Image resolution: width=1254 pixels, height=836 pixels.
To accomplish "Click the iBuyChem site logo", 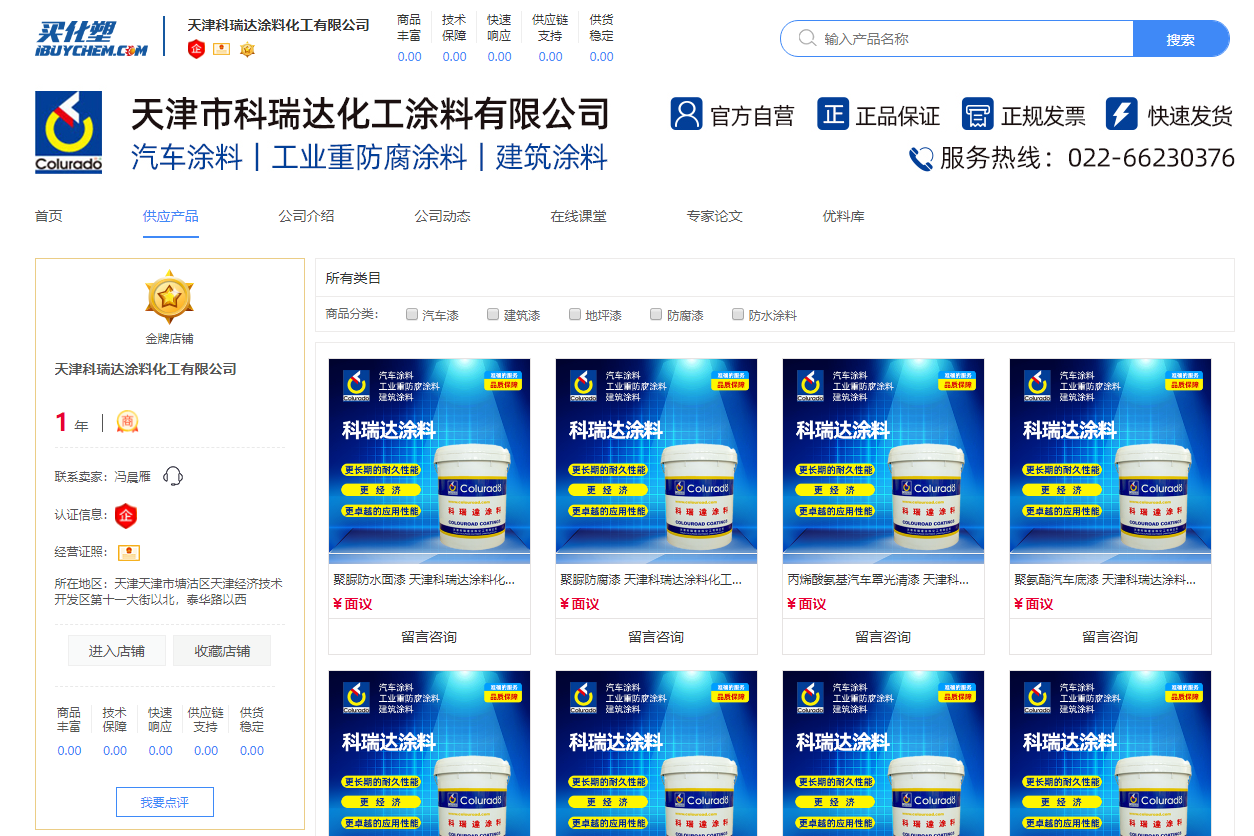I will click(x=91, y=38).
